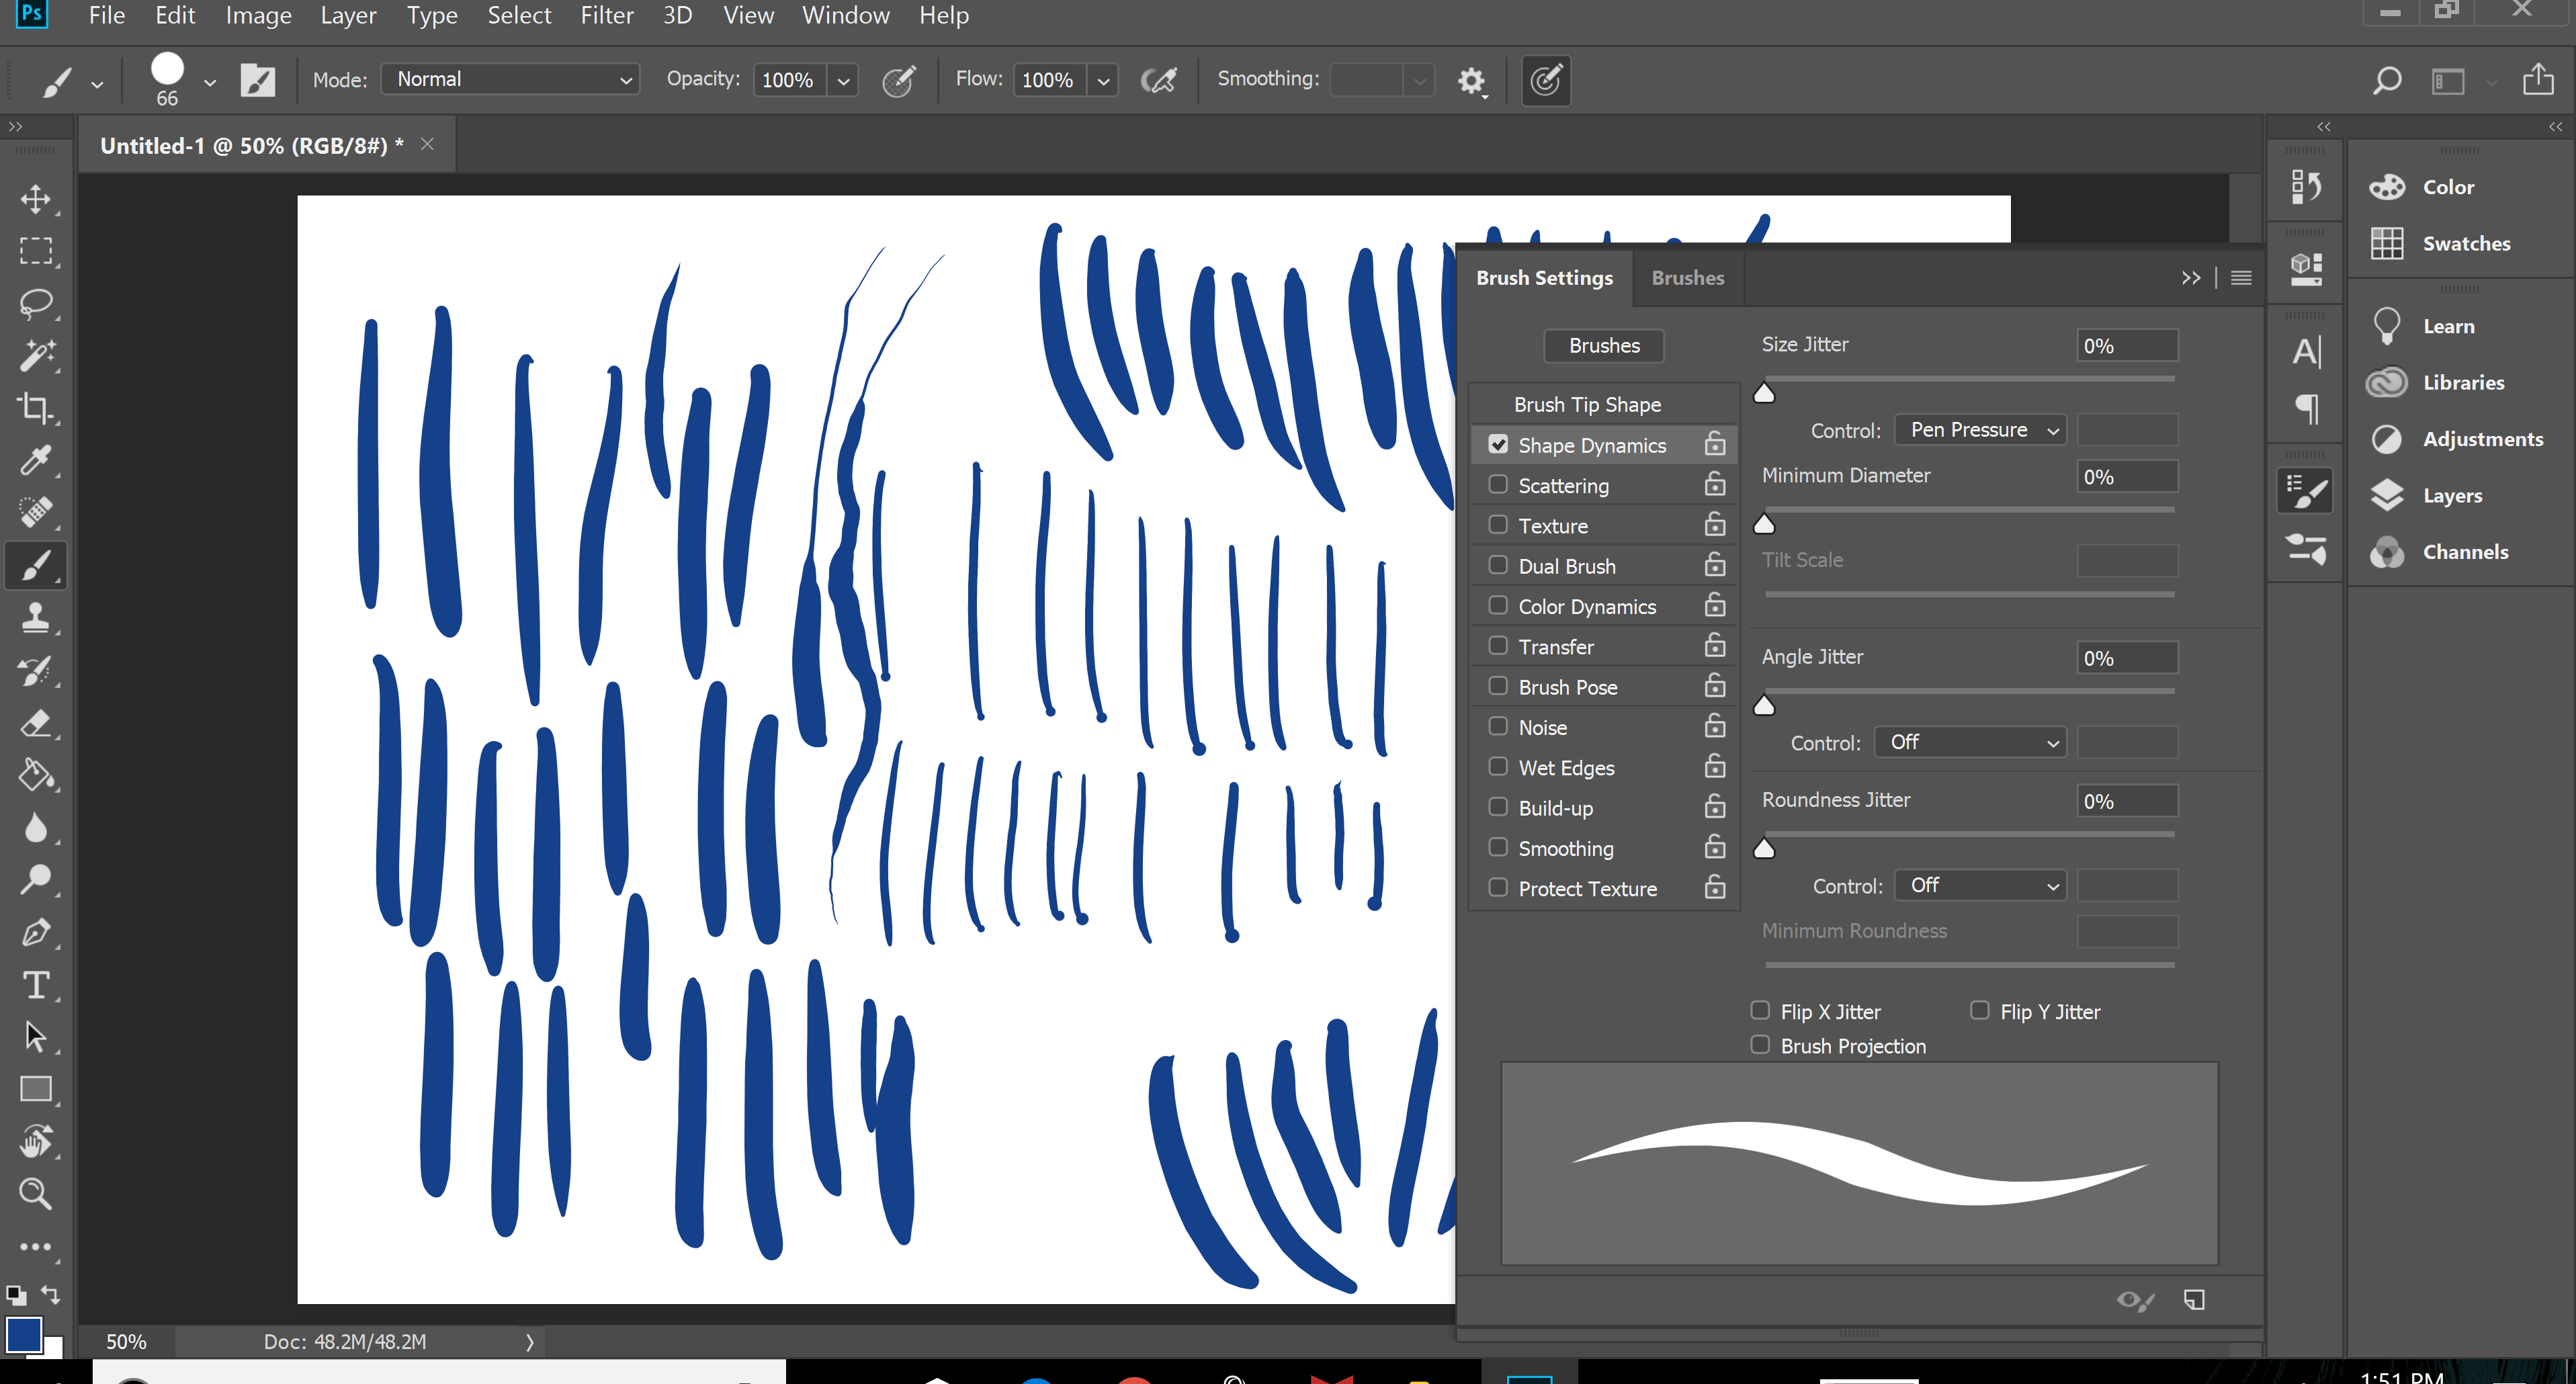Open the Filter menu

(607, 15)
